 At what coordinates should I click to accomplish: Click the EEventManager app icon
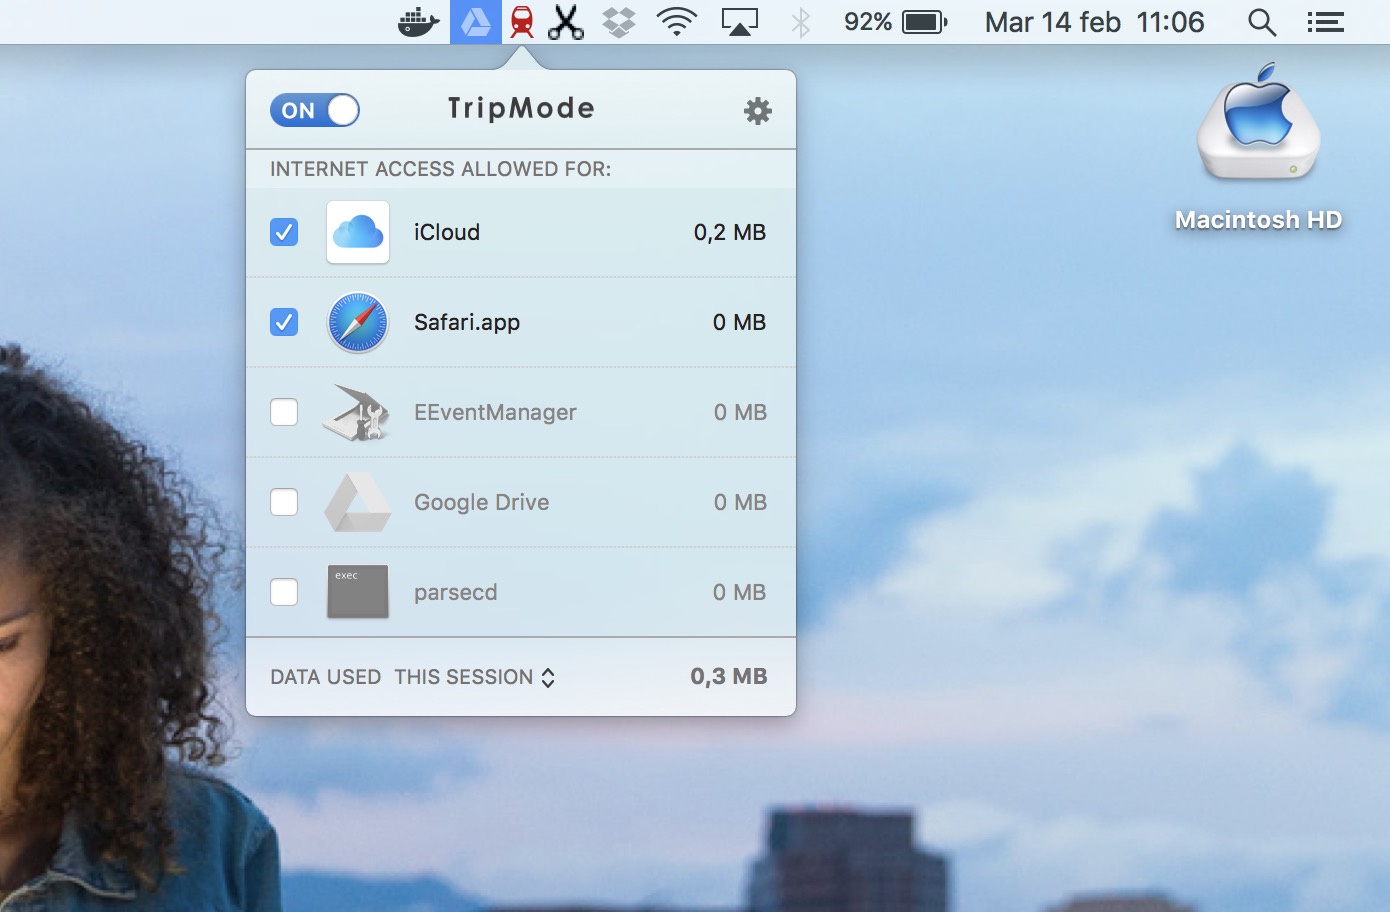[356, 412]
